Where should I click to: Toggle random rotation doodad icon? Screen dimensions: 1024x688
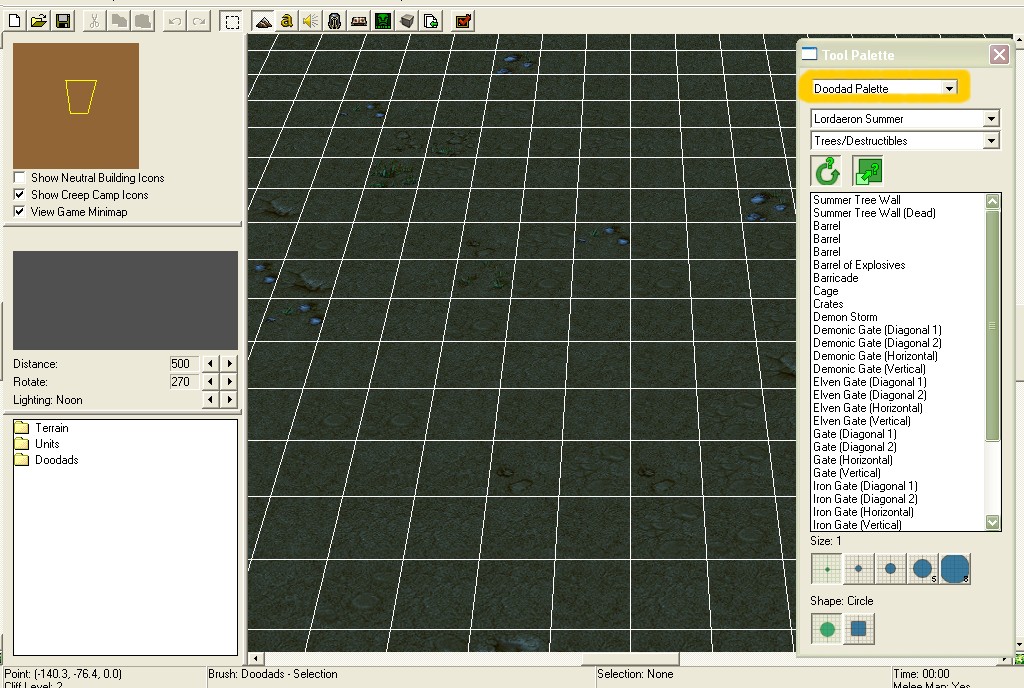coord(827,172)
